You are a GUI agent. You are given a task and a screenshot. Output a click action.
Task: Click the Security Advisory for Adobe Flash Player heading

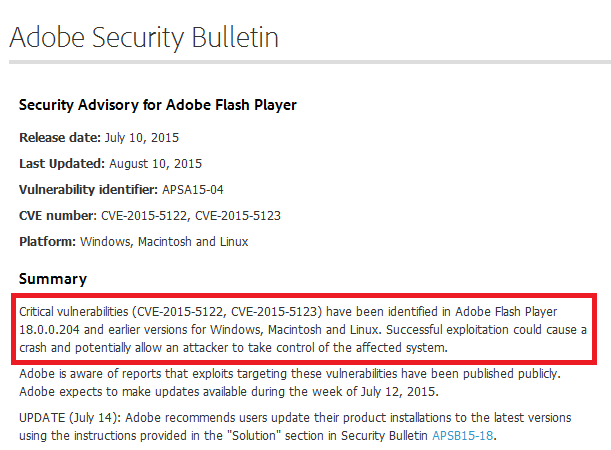tap(158, 105)
